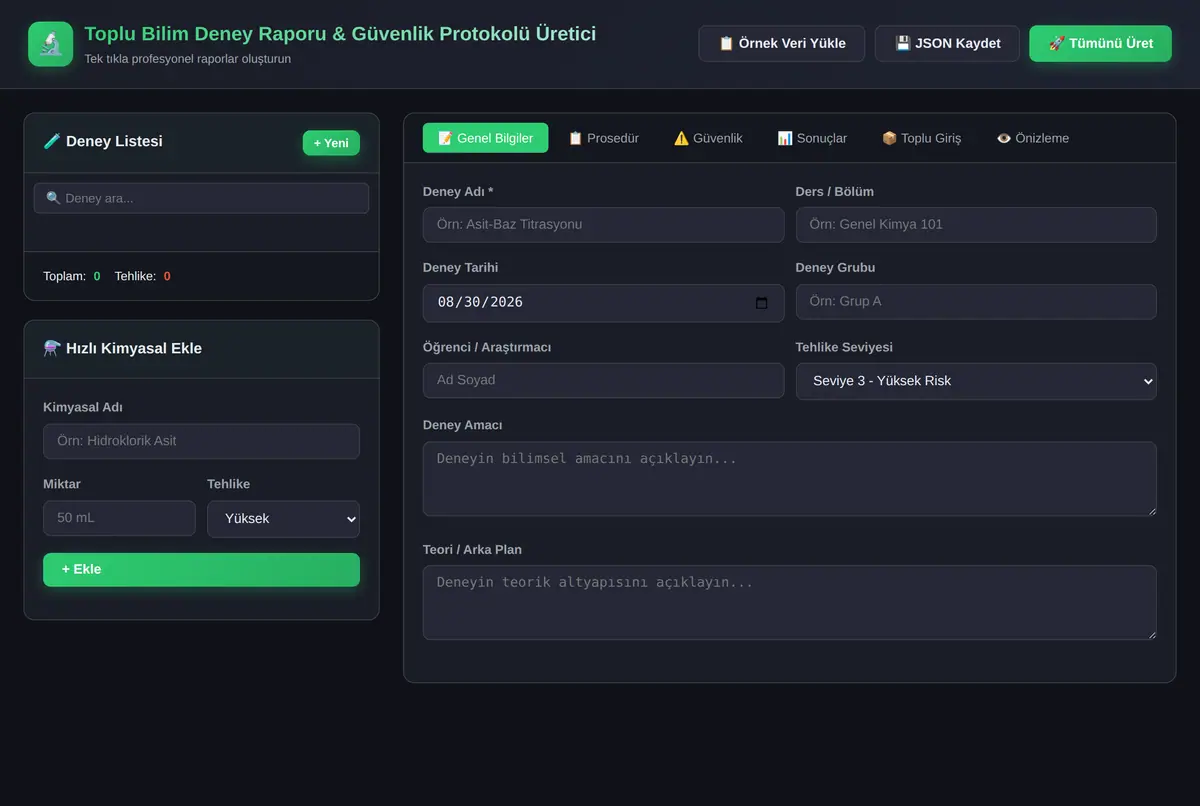The width and height of the screenshot is (1200, 806).
Task: Open the calendar picker icon in Deney Tarihi
Action: [x=762, y=302]
